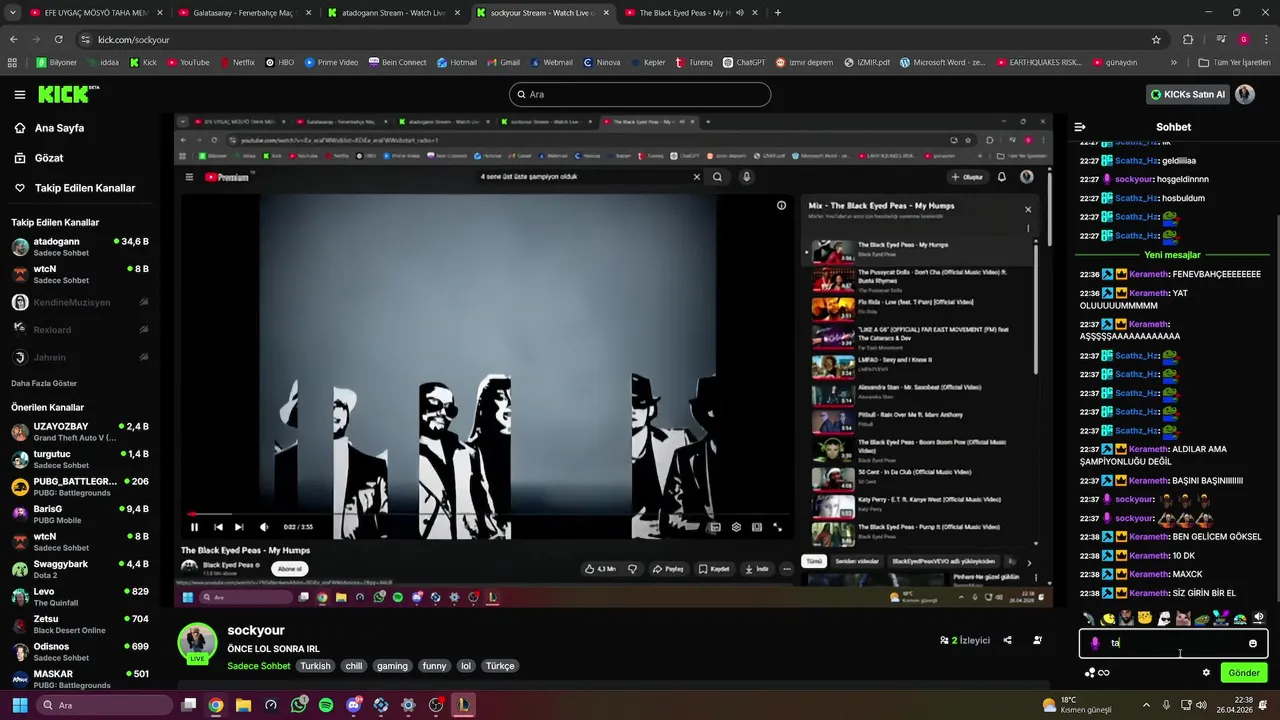1280x720 pixels.
Task: Open wtcN under Takip Edilen Kanallar
Action: 80,274
